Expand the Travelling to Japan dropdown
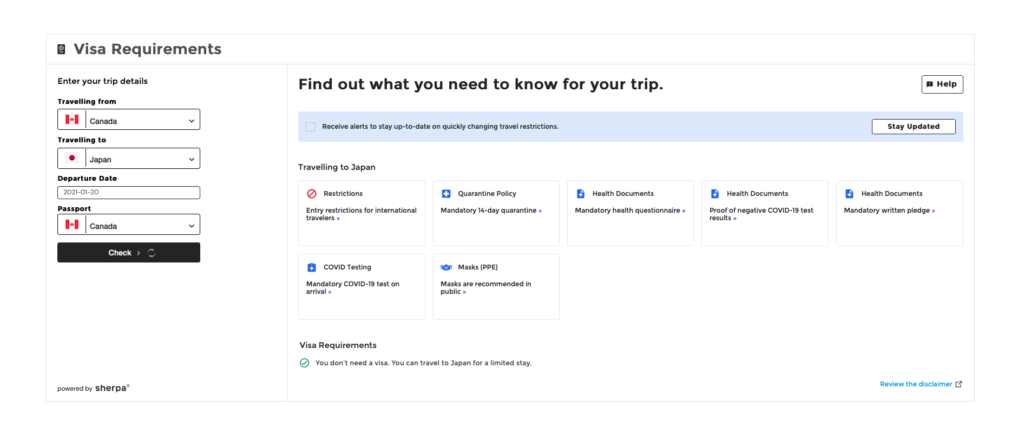Image resolution: width=1024 pixels, height=427 pixels. coord(142,158)
